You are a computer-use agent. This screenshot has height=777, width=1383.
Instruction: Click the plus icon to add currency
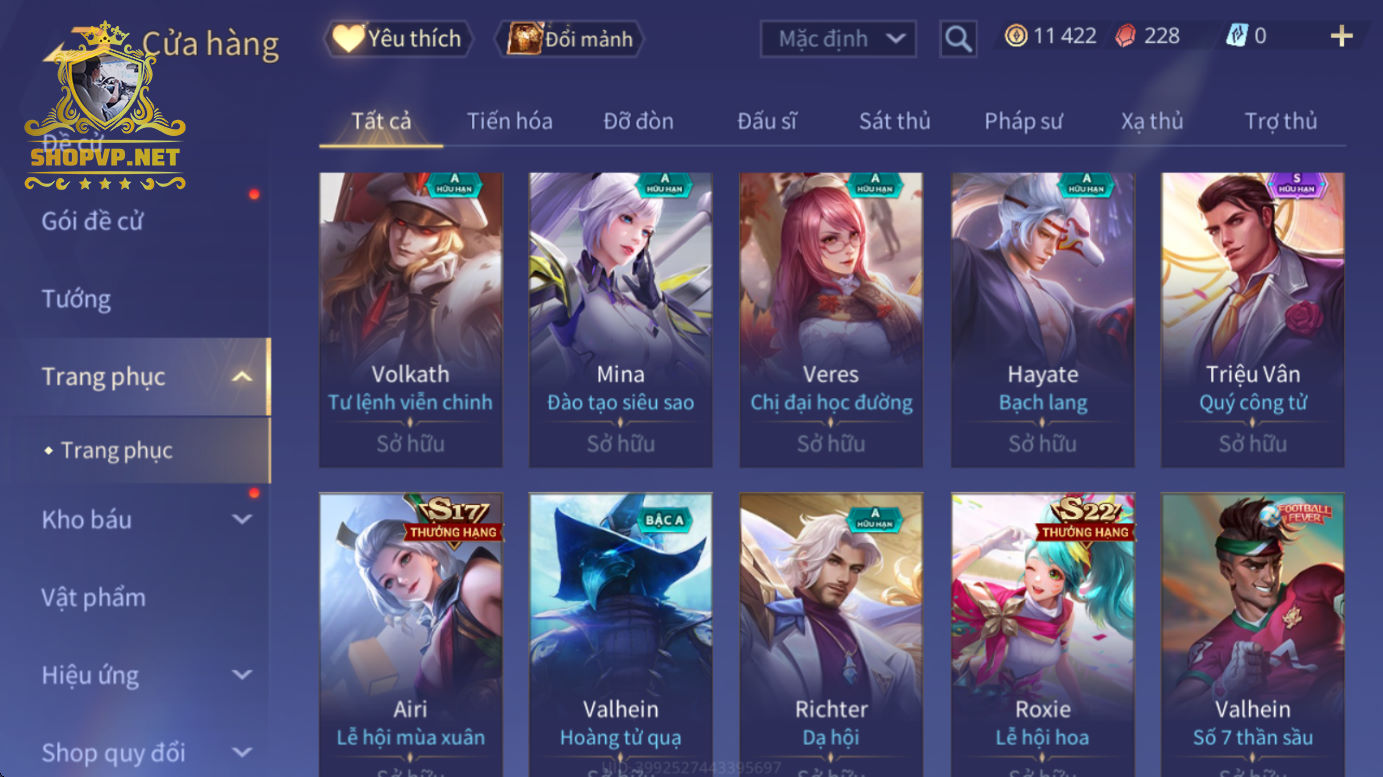point(1341,37)
